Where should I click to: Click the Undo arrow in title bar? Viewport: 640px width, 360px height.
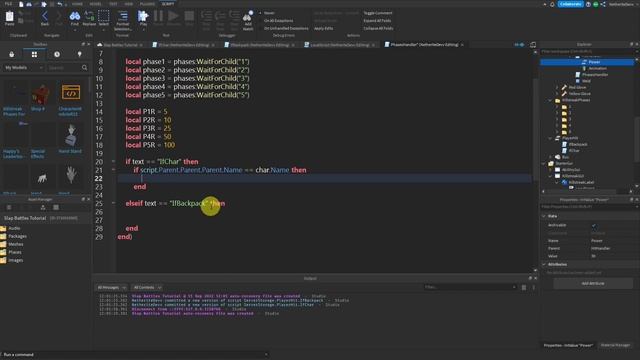60,4
